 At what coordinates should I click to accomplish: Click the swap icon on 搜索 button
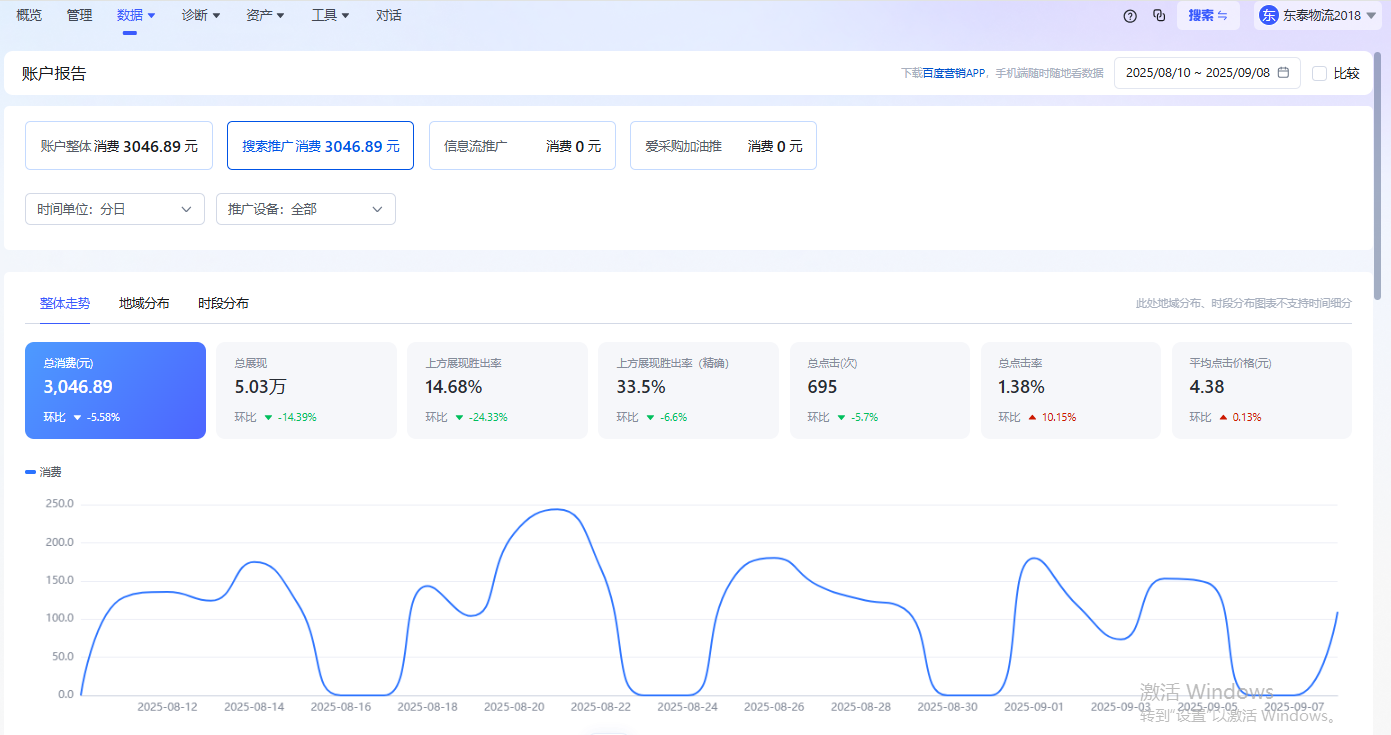(x=1222, y=16)
